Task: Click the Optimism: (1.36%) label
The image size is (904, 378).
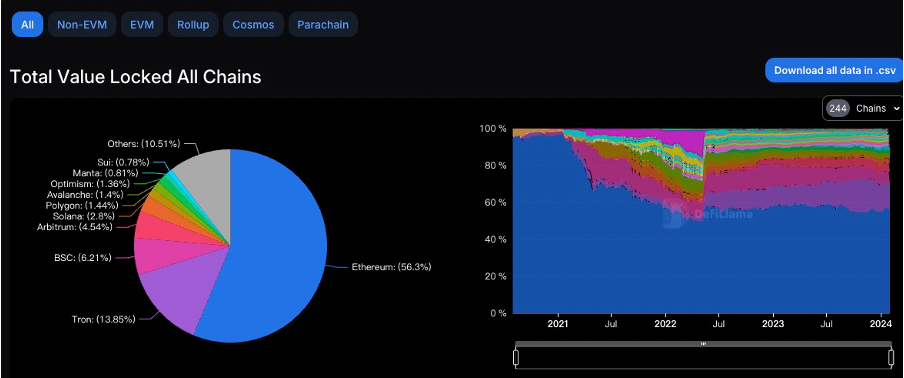Action: 91,184
